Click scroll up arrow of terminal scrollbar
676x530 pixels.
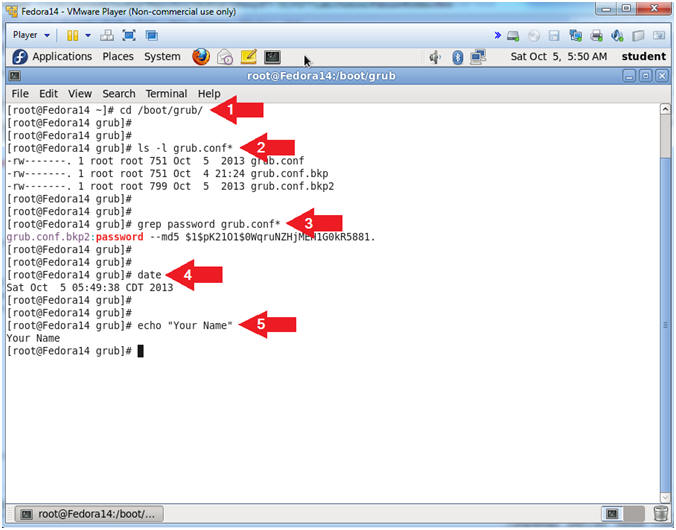[665, 109]
